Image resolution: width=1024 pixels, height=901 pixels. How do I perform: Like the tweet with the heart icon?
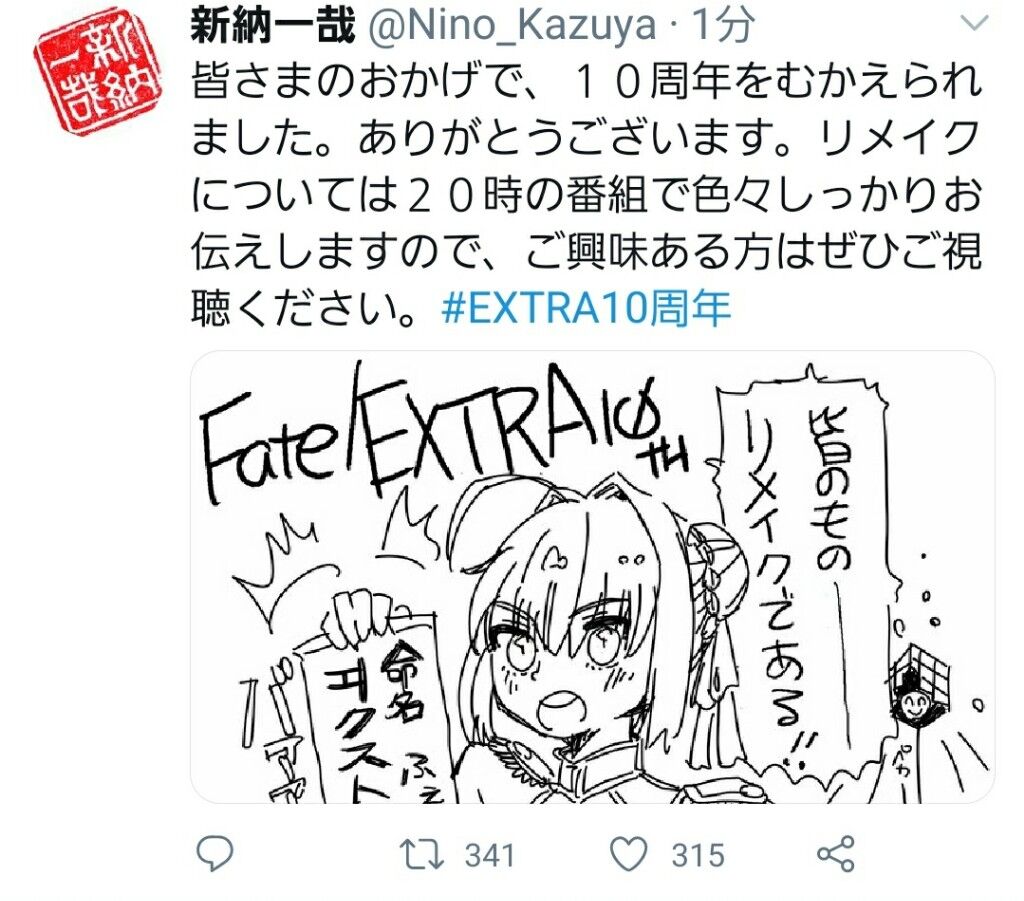pyautogui.click(x=628, y=854)
